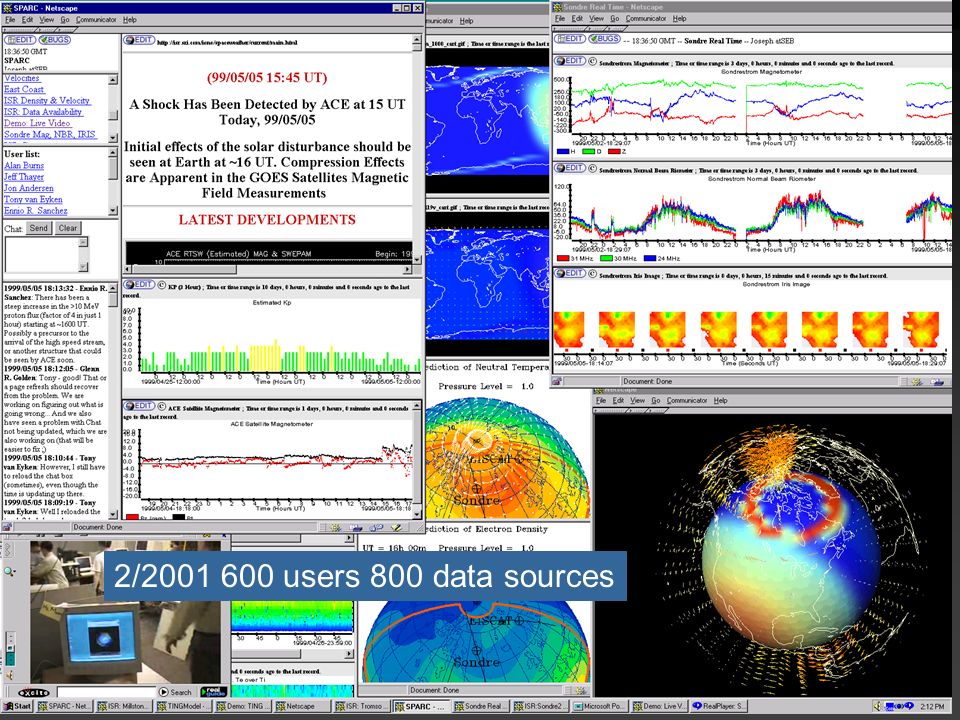This screenshot has height=720, width=960.
Task: Open Communicator menu in Sondre Real Time window
Action: pos(646,18)
